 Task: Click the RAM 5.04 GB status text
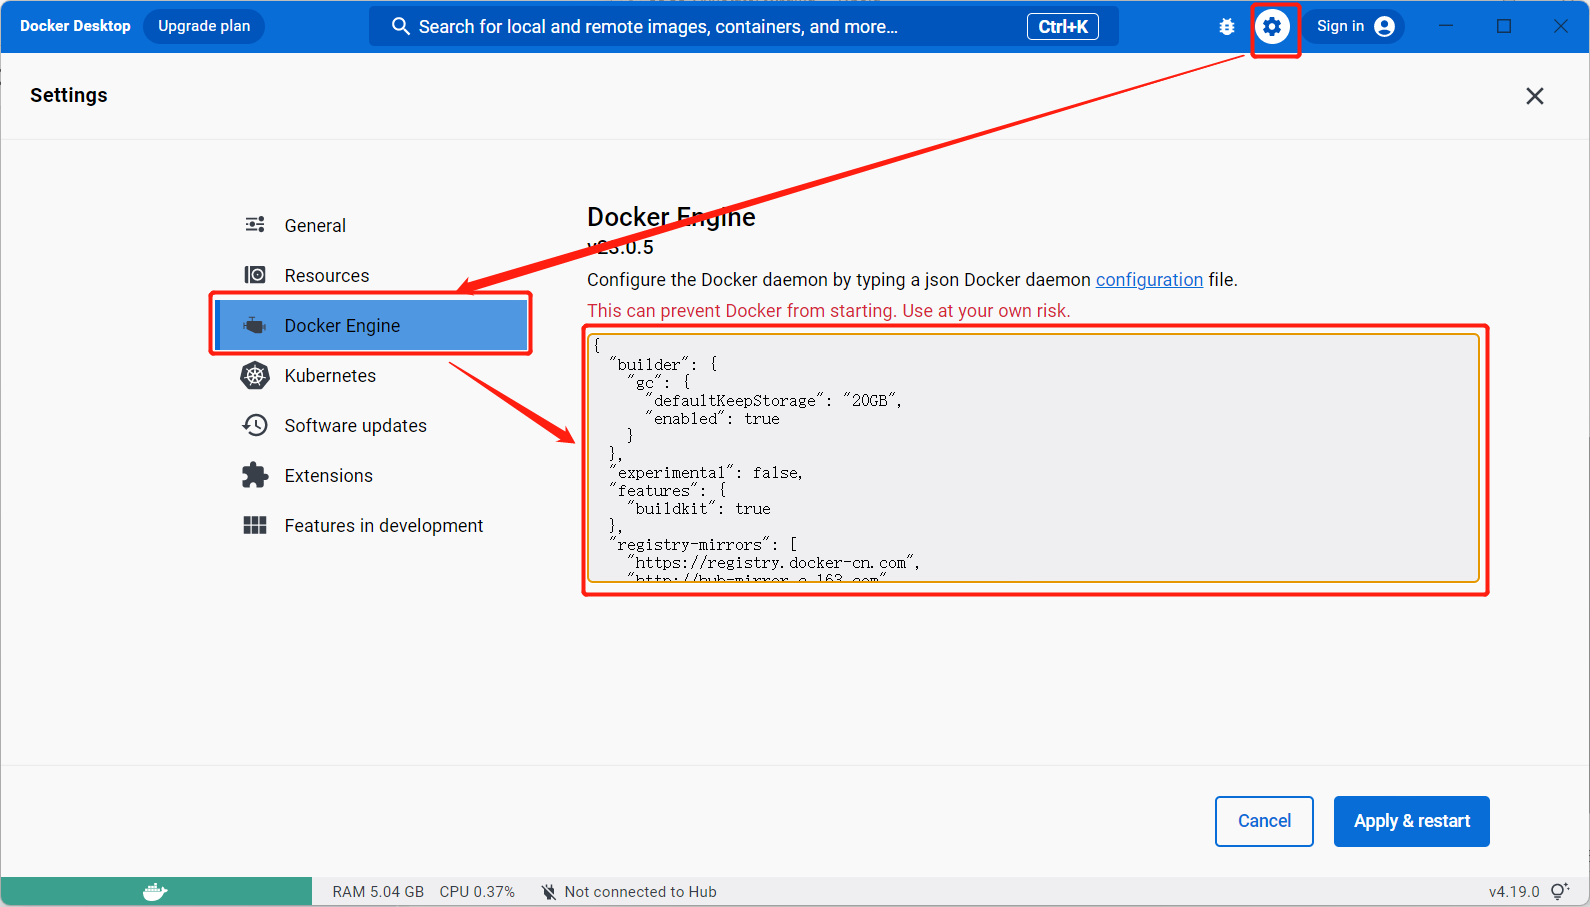tap(378, 892)
